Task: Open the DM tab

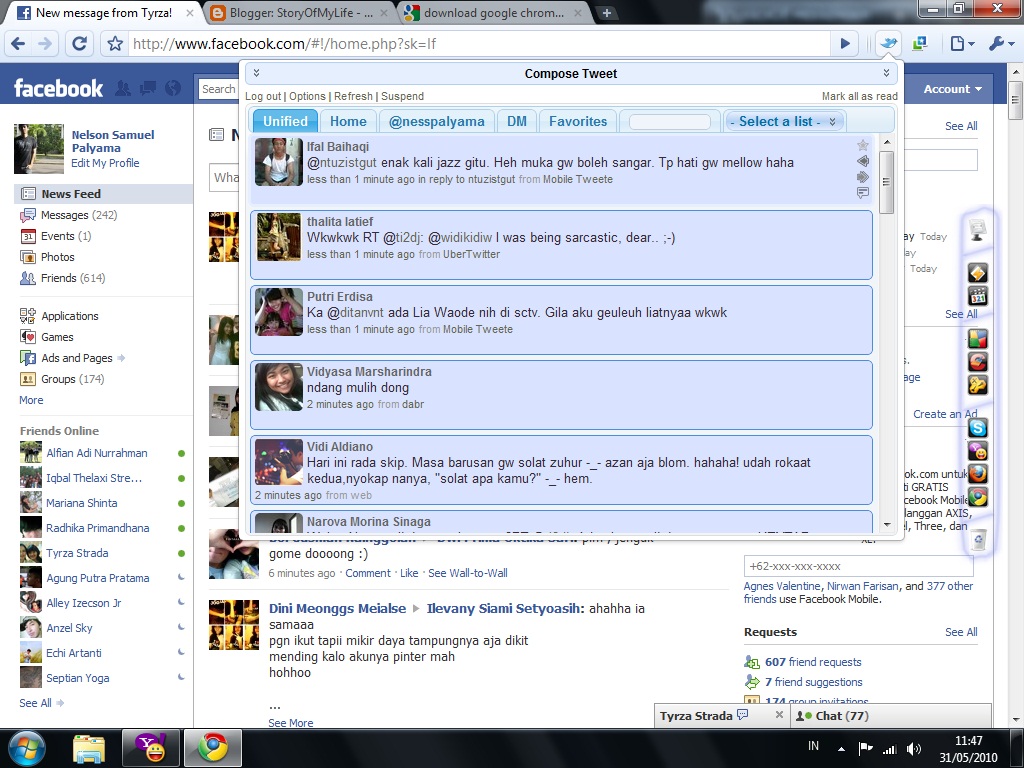Action: pyautogui.click(x=517, y=121)
